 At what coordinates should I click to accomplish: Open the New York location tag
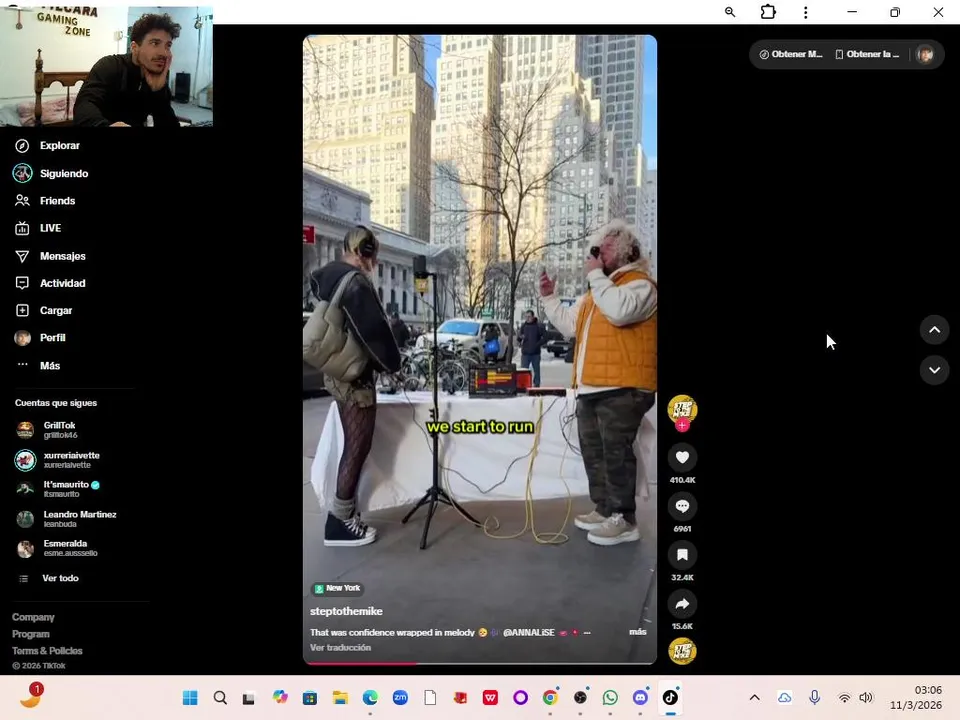[338, 588]
